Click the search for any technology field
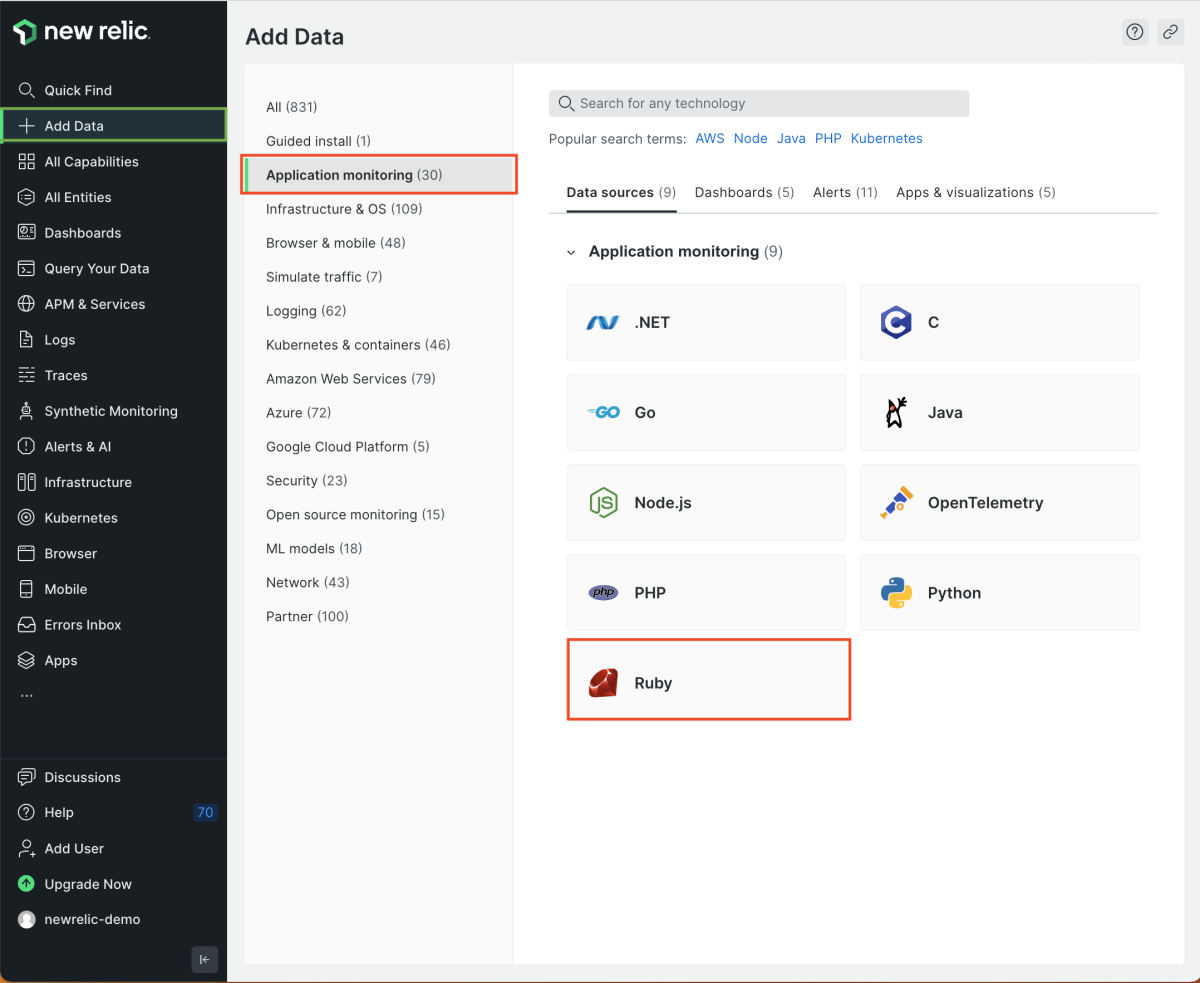Viewport: 1200px width, 983px height. click(x=760, y=103)
